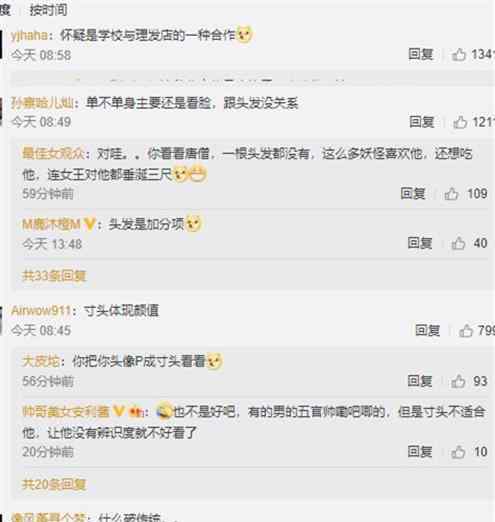Reply to Airwow911's comment

click(427, 330)
